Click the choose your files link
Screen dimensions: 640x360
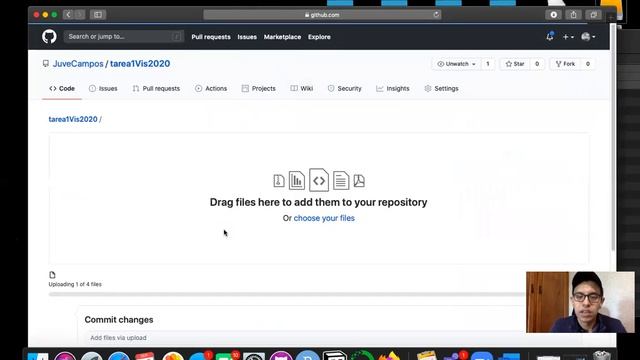(x=324, y=218)
